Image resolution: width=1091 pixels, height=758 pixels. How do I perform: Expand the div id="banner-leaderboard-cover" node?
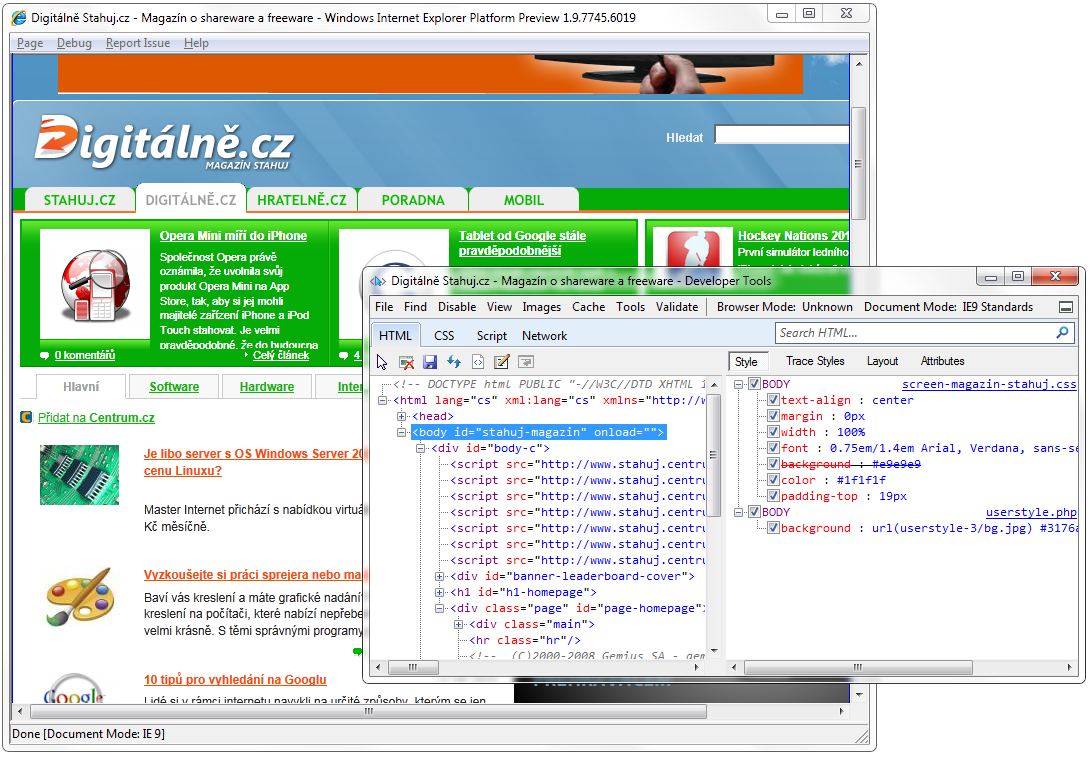pyautogui.click(x=439, y=576)
